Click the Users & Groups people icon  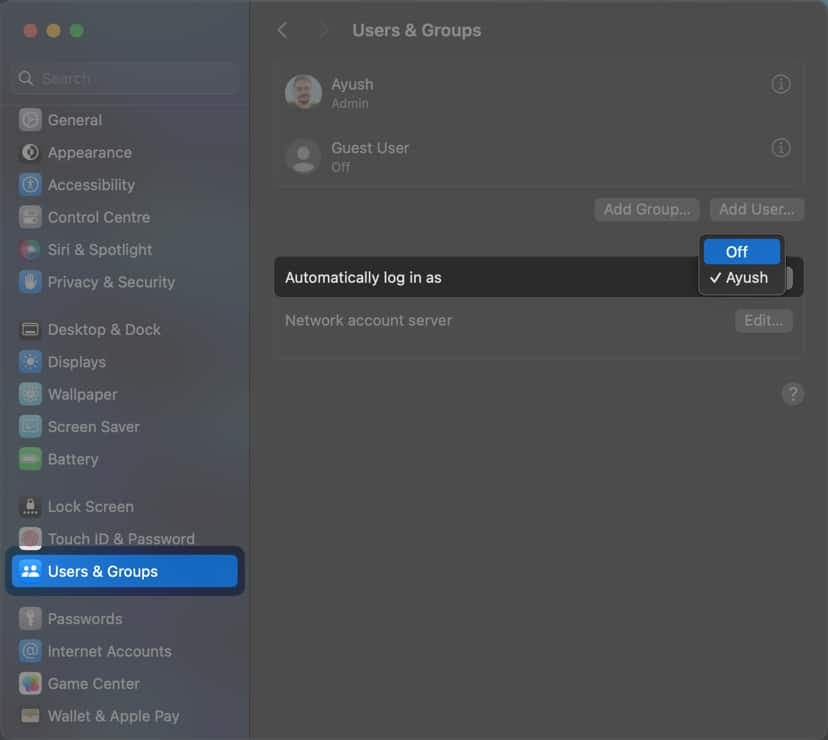click(x=30, y=571)
